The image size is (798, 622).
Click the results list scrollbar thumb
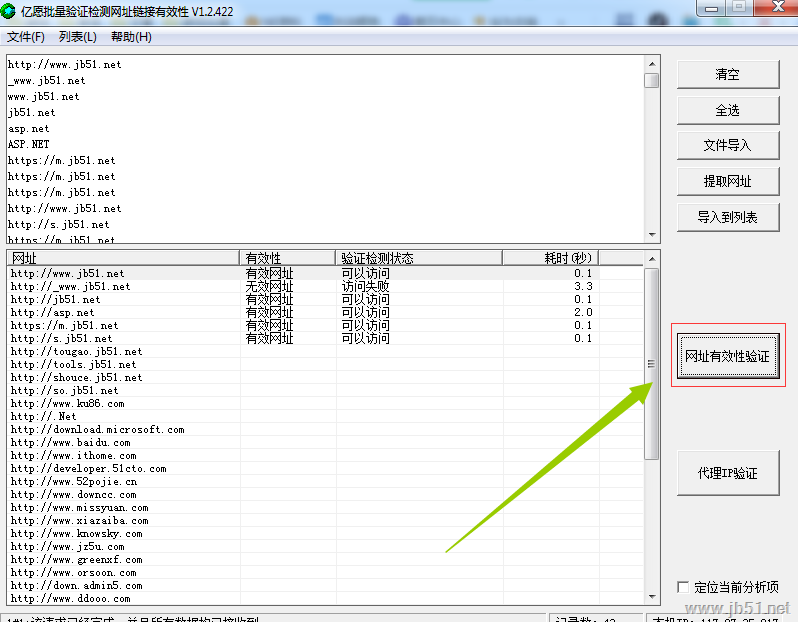pos(652,364)
